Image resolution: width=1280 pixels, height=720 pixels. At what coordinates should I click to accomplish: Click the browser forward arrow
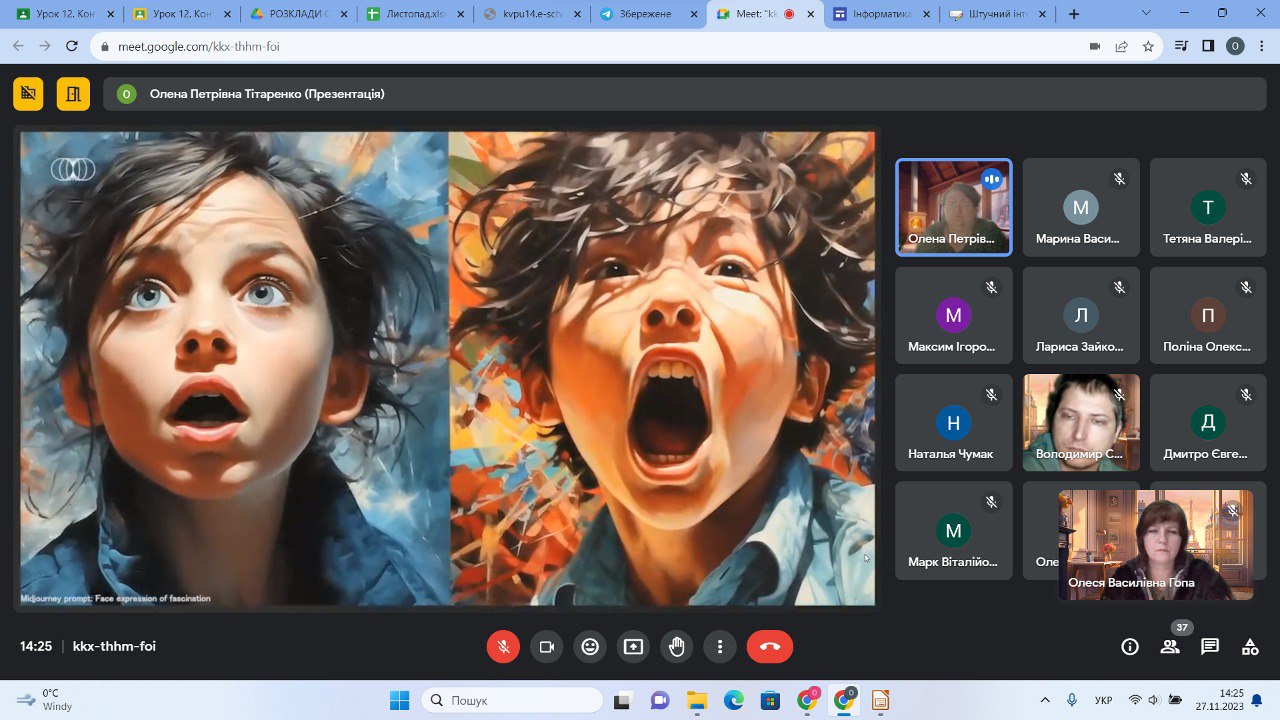(45, 46)
